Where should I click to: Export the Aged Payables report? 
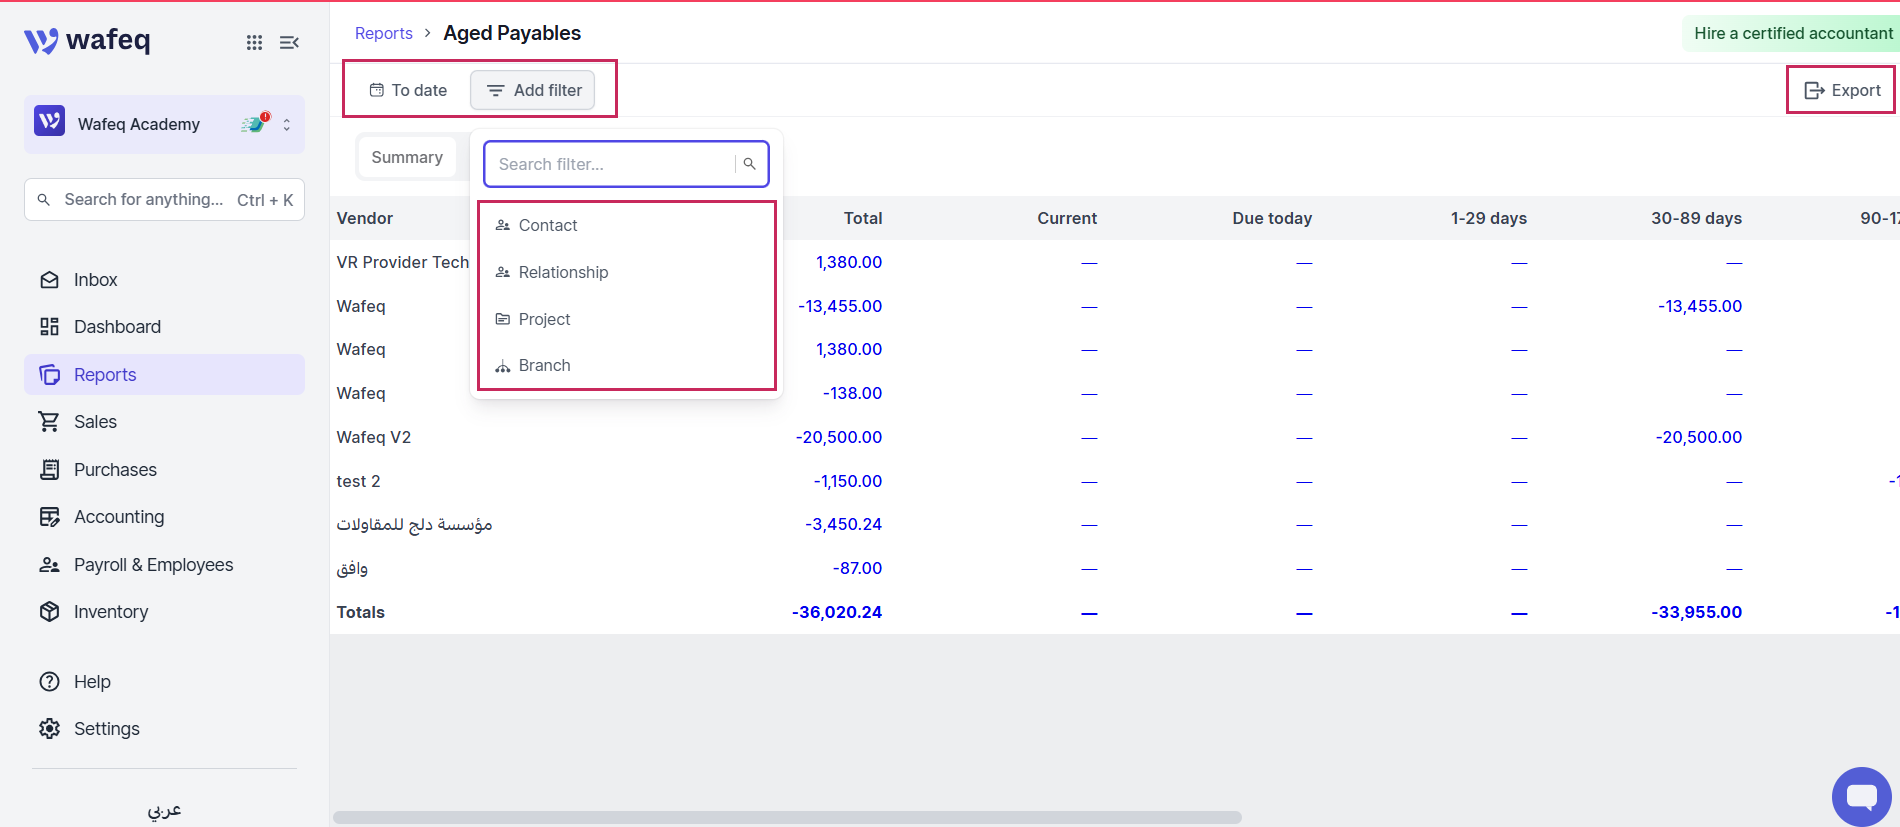(1842, 90)
